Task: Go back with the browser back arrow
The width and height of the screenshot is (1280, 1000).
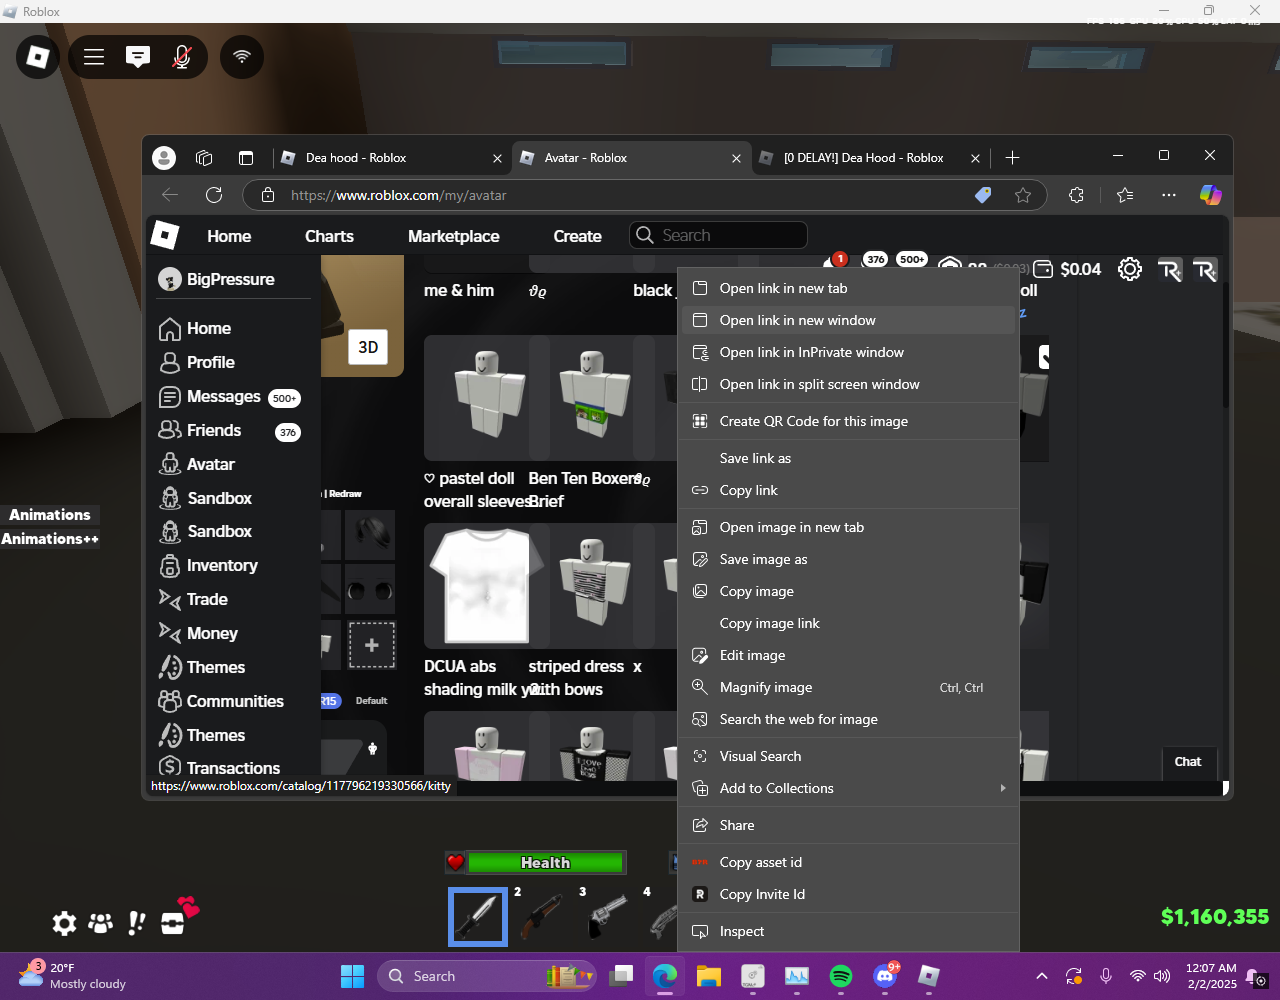Action: coord(170,195)
